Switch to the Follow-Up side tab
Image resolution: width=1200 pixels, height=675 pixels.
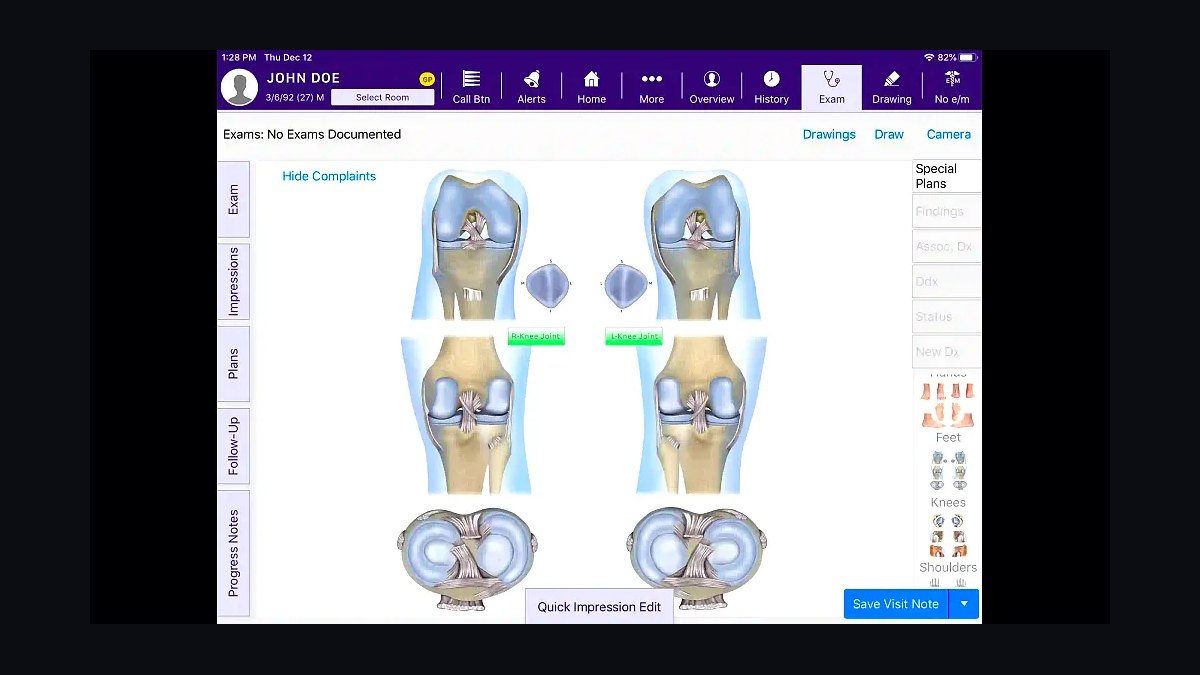pyautogui.click(x=233, y=446)
